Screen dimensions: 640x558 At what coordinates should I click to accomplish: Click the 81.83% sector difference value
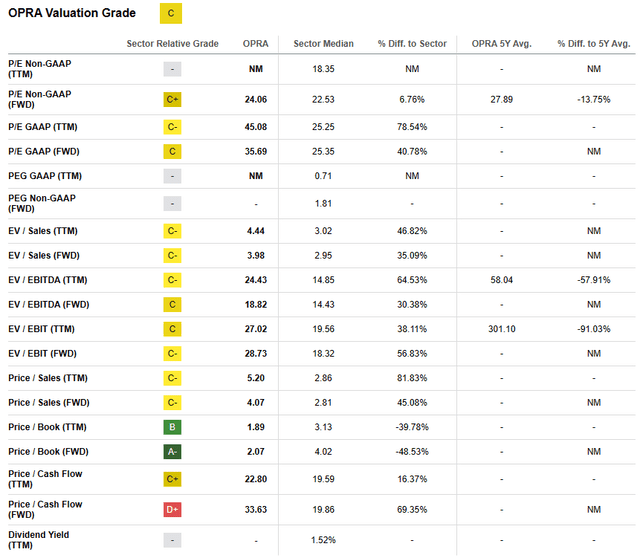point(412,378)
